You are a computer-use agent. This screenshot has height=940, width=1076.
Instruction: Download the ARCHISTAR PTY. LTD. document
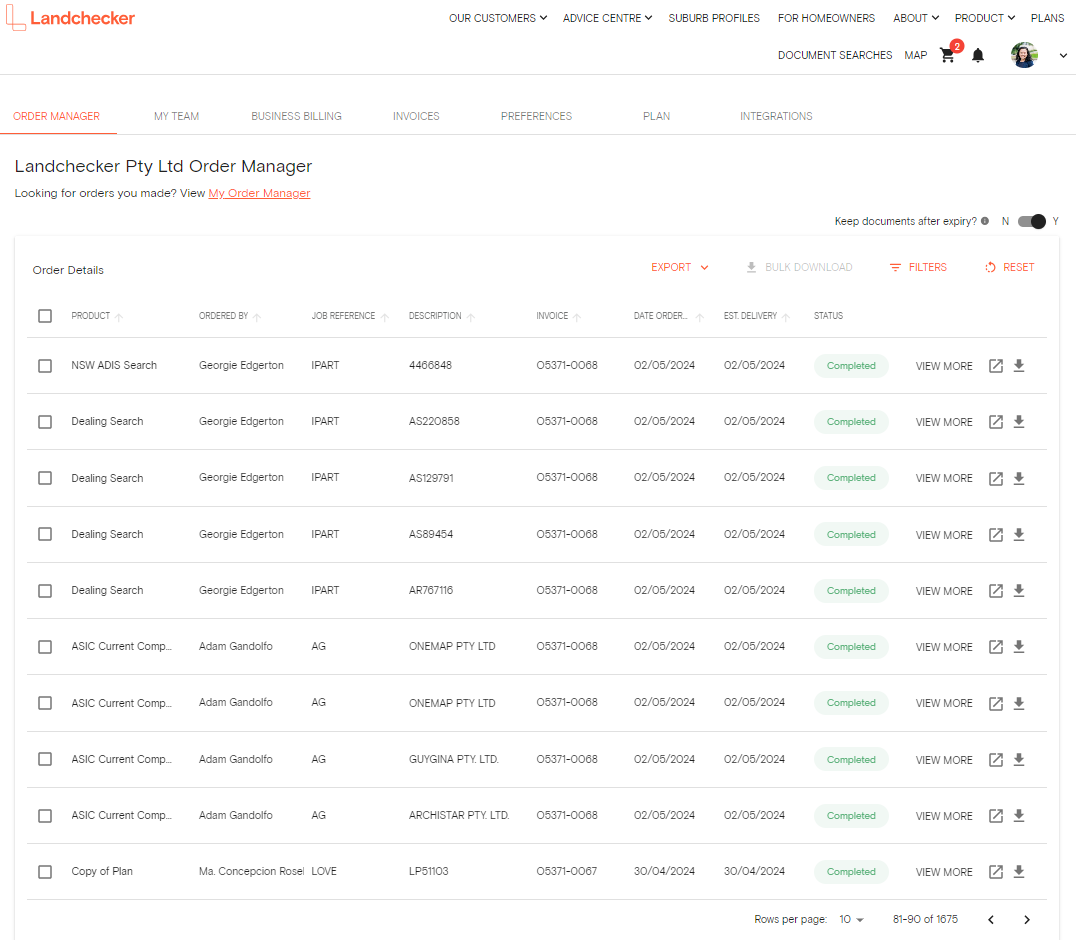pyautogui.click(x=1019, y=816)
